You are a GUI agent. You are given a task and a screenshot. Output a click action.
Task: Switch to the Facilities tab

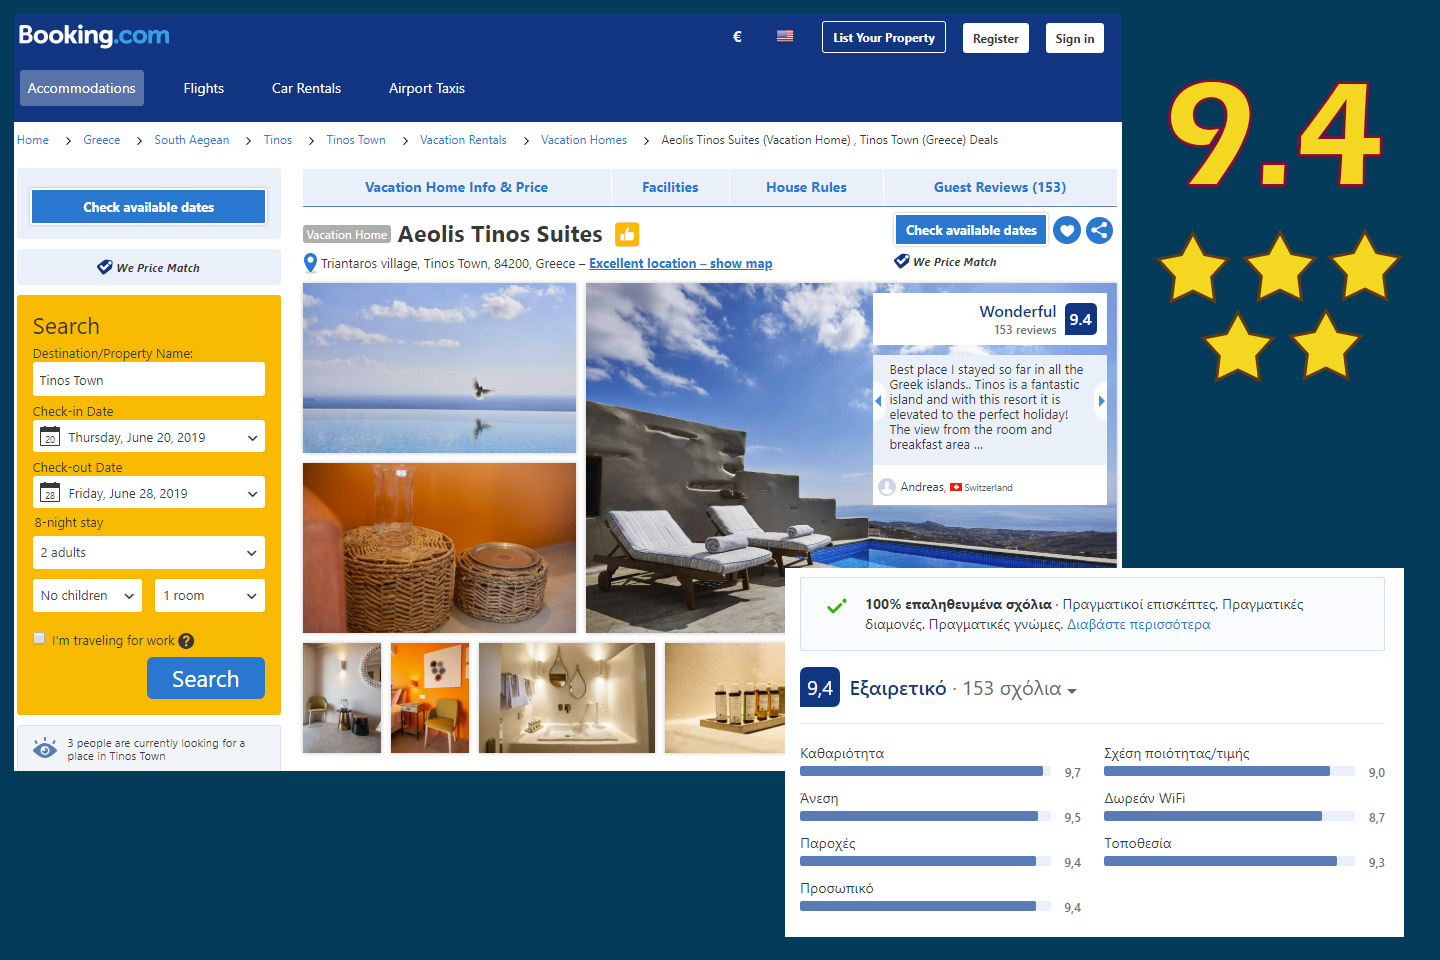tap(670, 187)
